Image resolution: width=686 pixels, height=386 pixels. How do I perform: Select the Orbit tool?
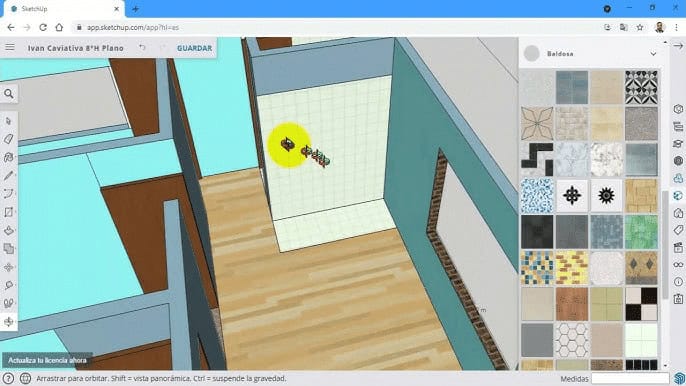click(x=9, y=322)
